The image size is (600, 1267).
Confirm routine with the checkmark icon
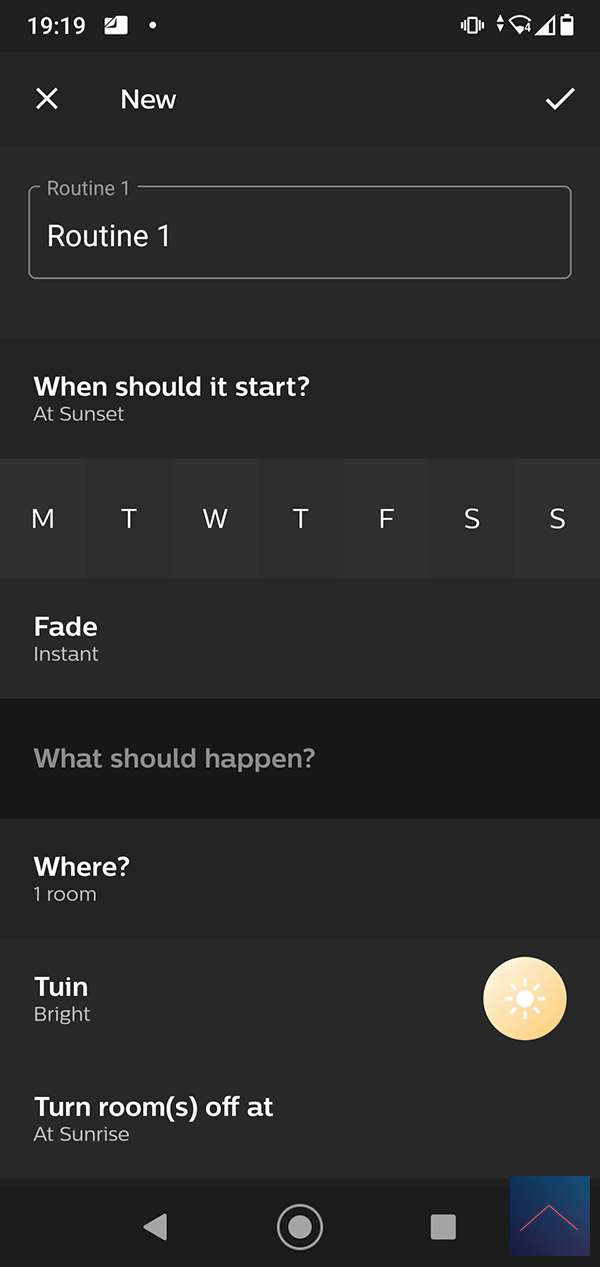coord(560,98)
